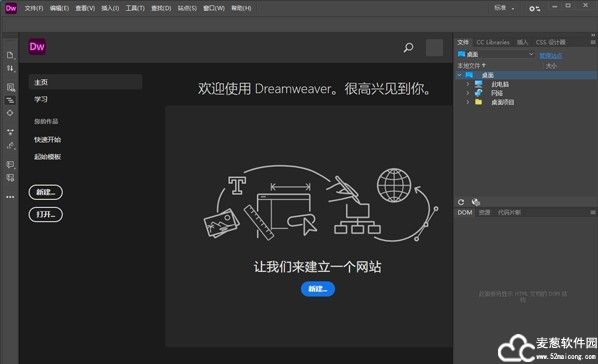Click the large Dw logo on start screen
The image size is (598, 364).
tap(37, 47)
